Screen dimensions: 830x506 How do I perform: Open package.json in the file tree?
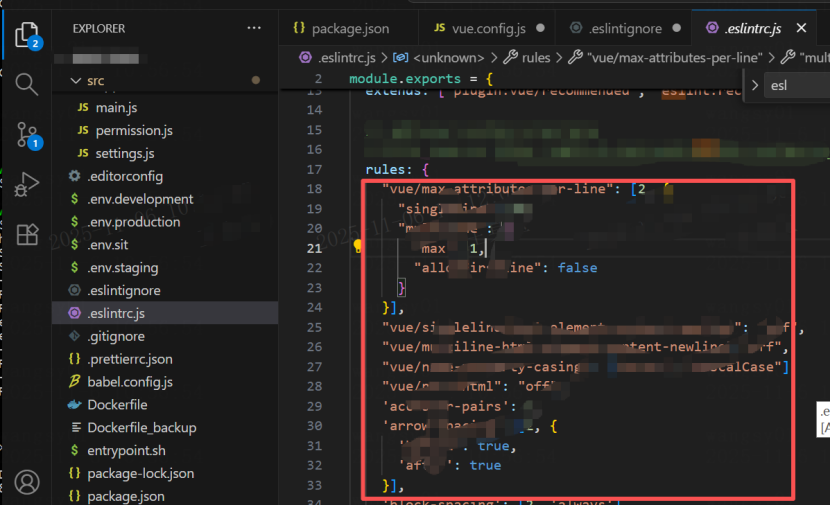(125, 496)
